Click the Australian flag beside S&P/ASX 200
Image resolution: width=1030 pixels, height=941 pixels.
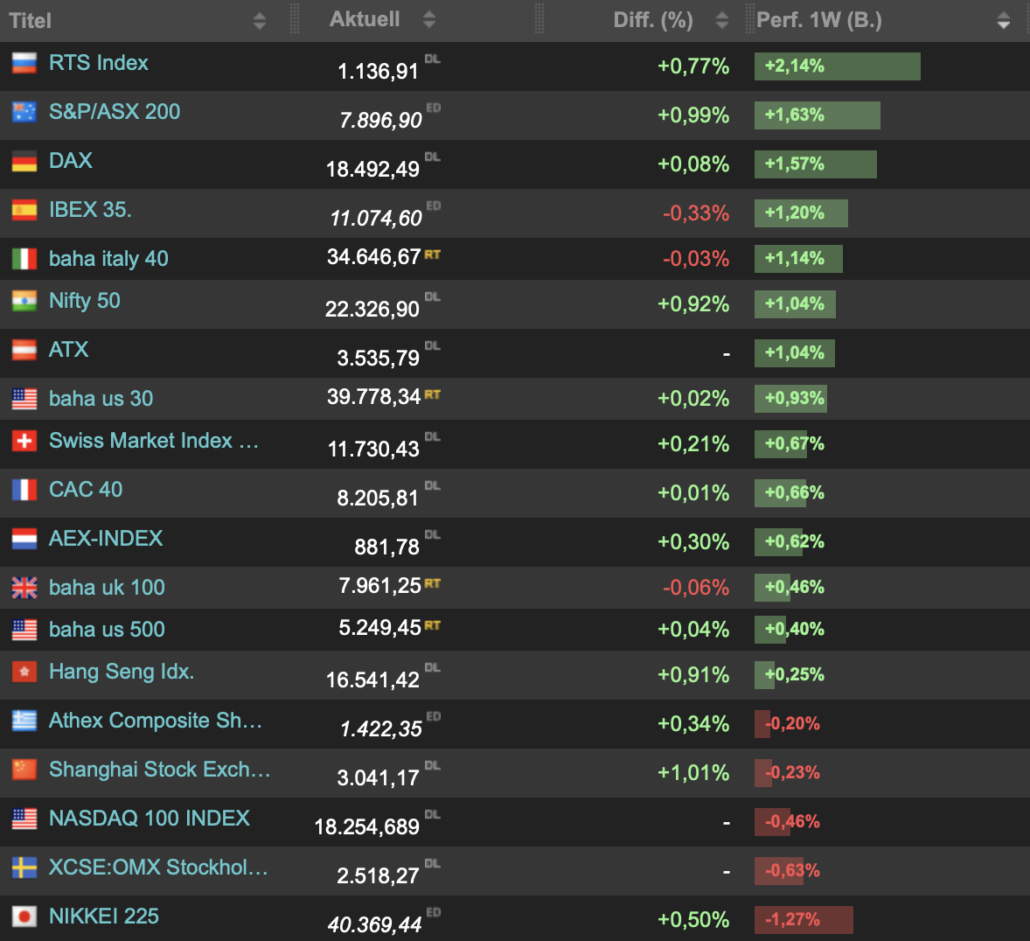[24, 112]
